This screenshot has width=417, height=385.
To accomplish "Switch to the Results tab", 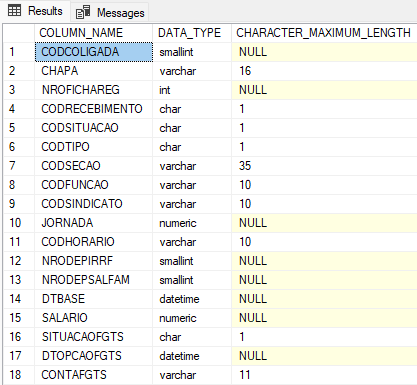I will click(x=35, y=11).
